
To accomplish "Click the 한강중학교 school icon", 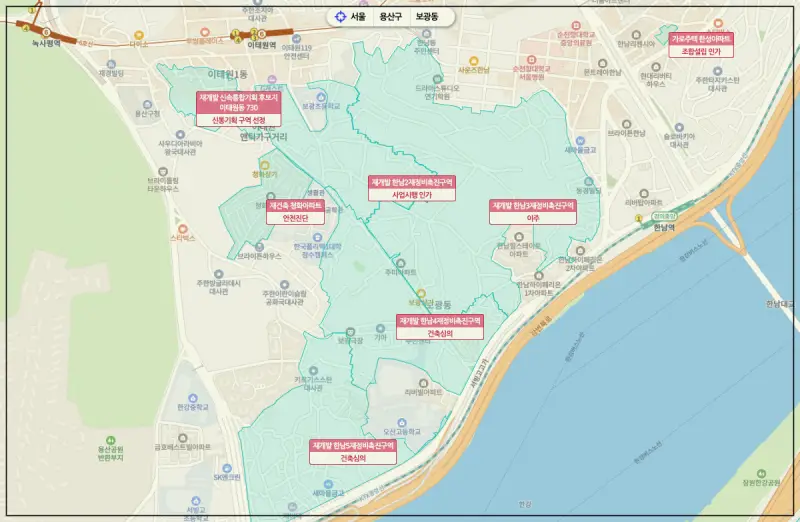I will click(193, 398).
